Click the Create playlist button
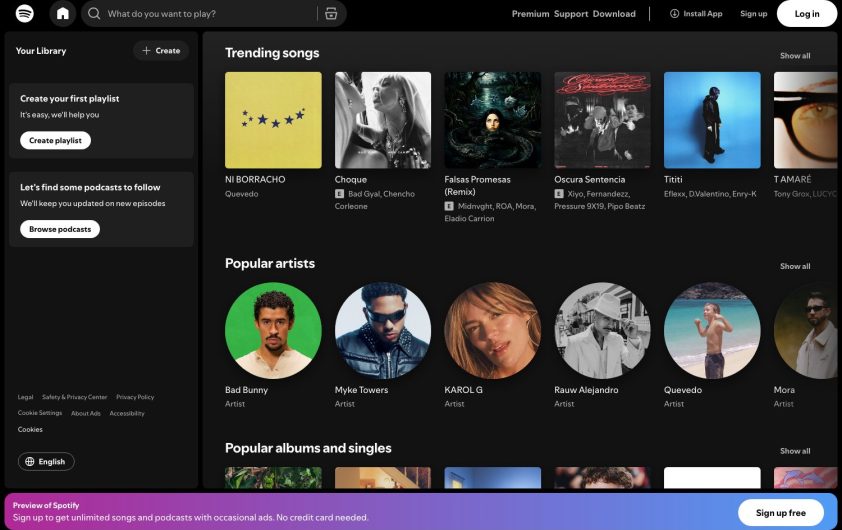 55,141
